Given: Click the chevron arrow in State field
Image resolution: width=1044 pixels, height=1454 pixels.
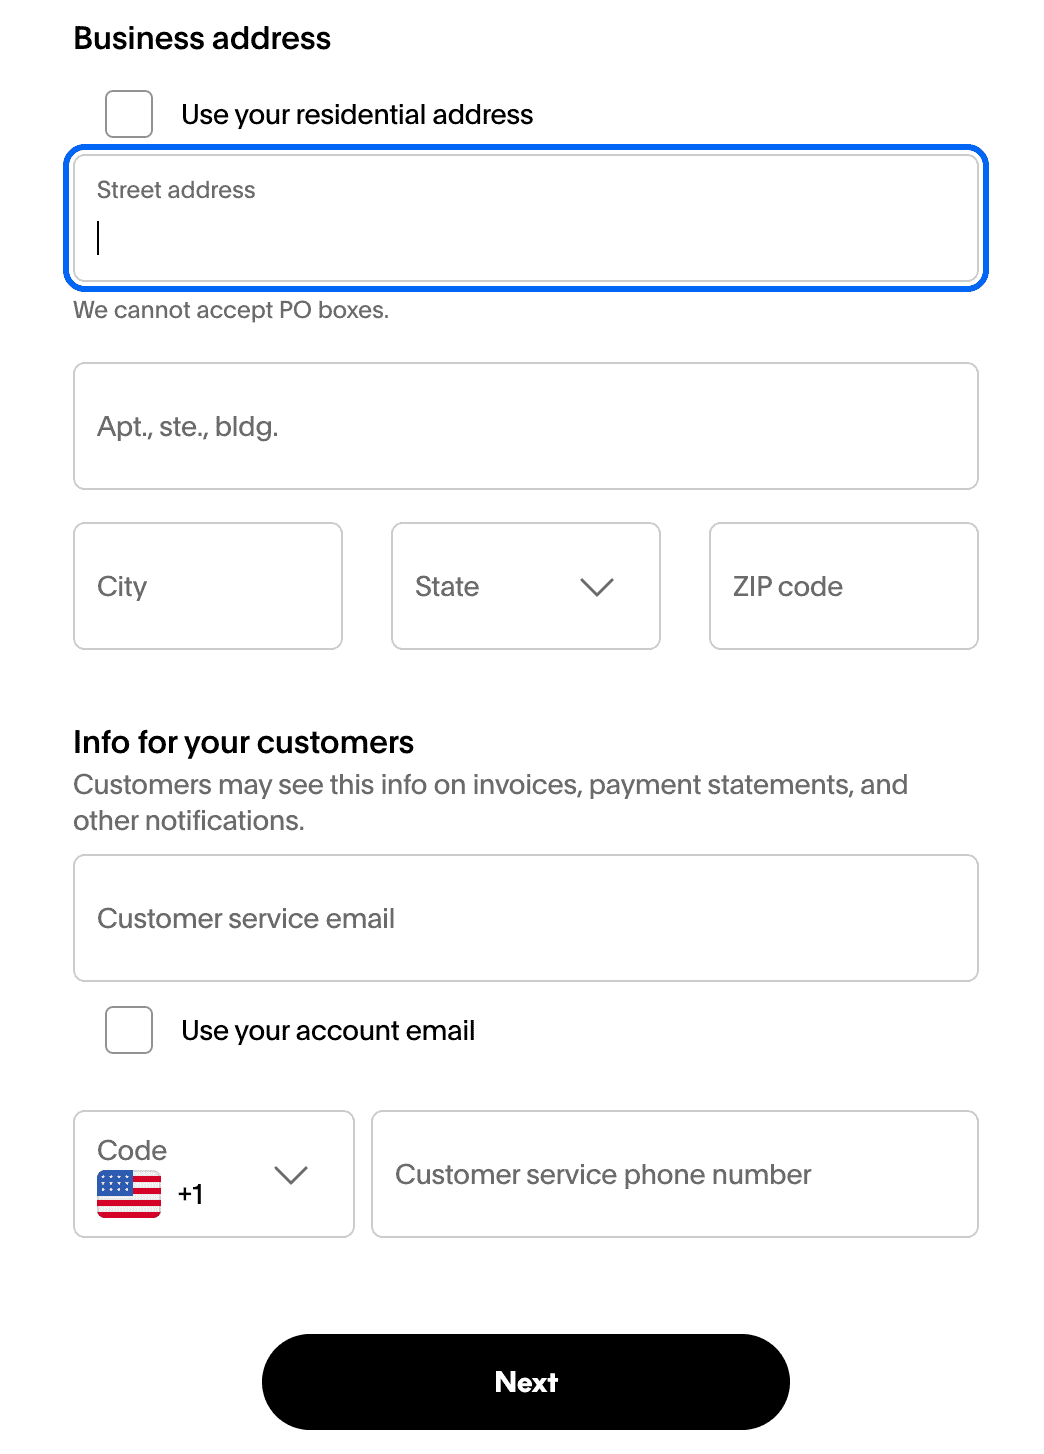Looking at the screenshot, I should click(597, 587).
